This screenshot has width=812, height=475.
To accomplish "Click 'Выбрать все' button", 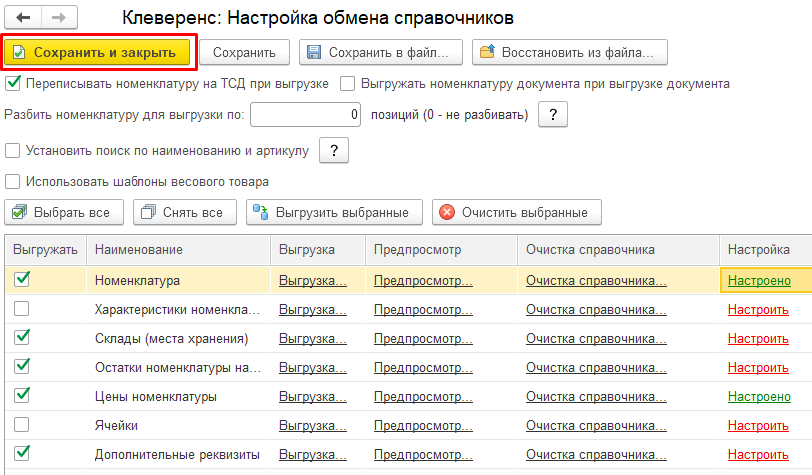I will [64, 212].
